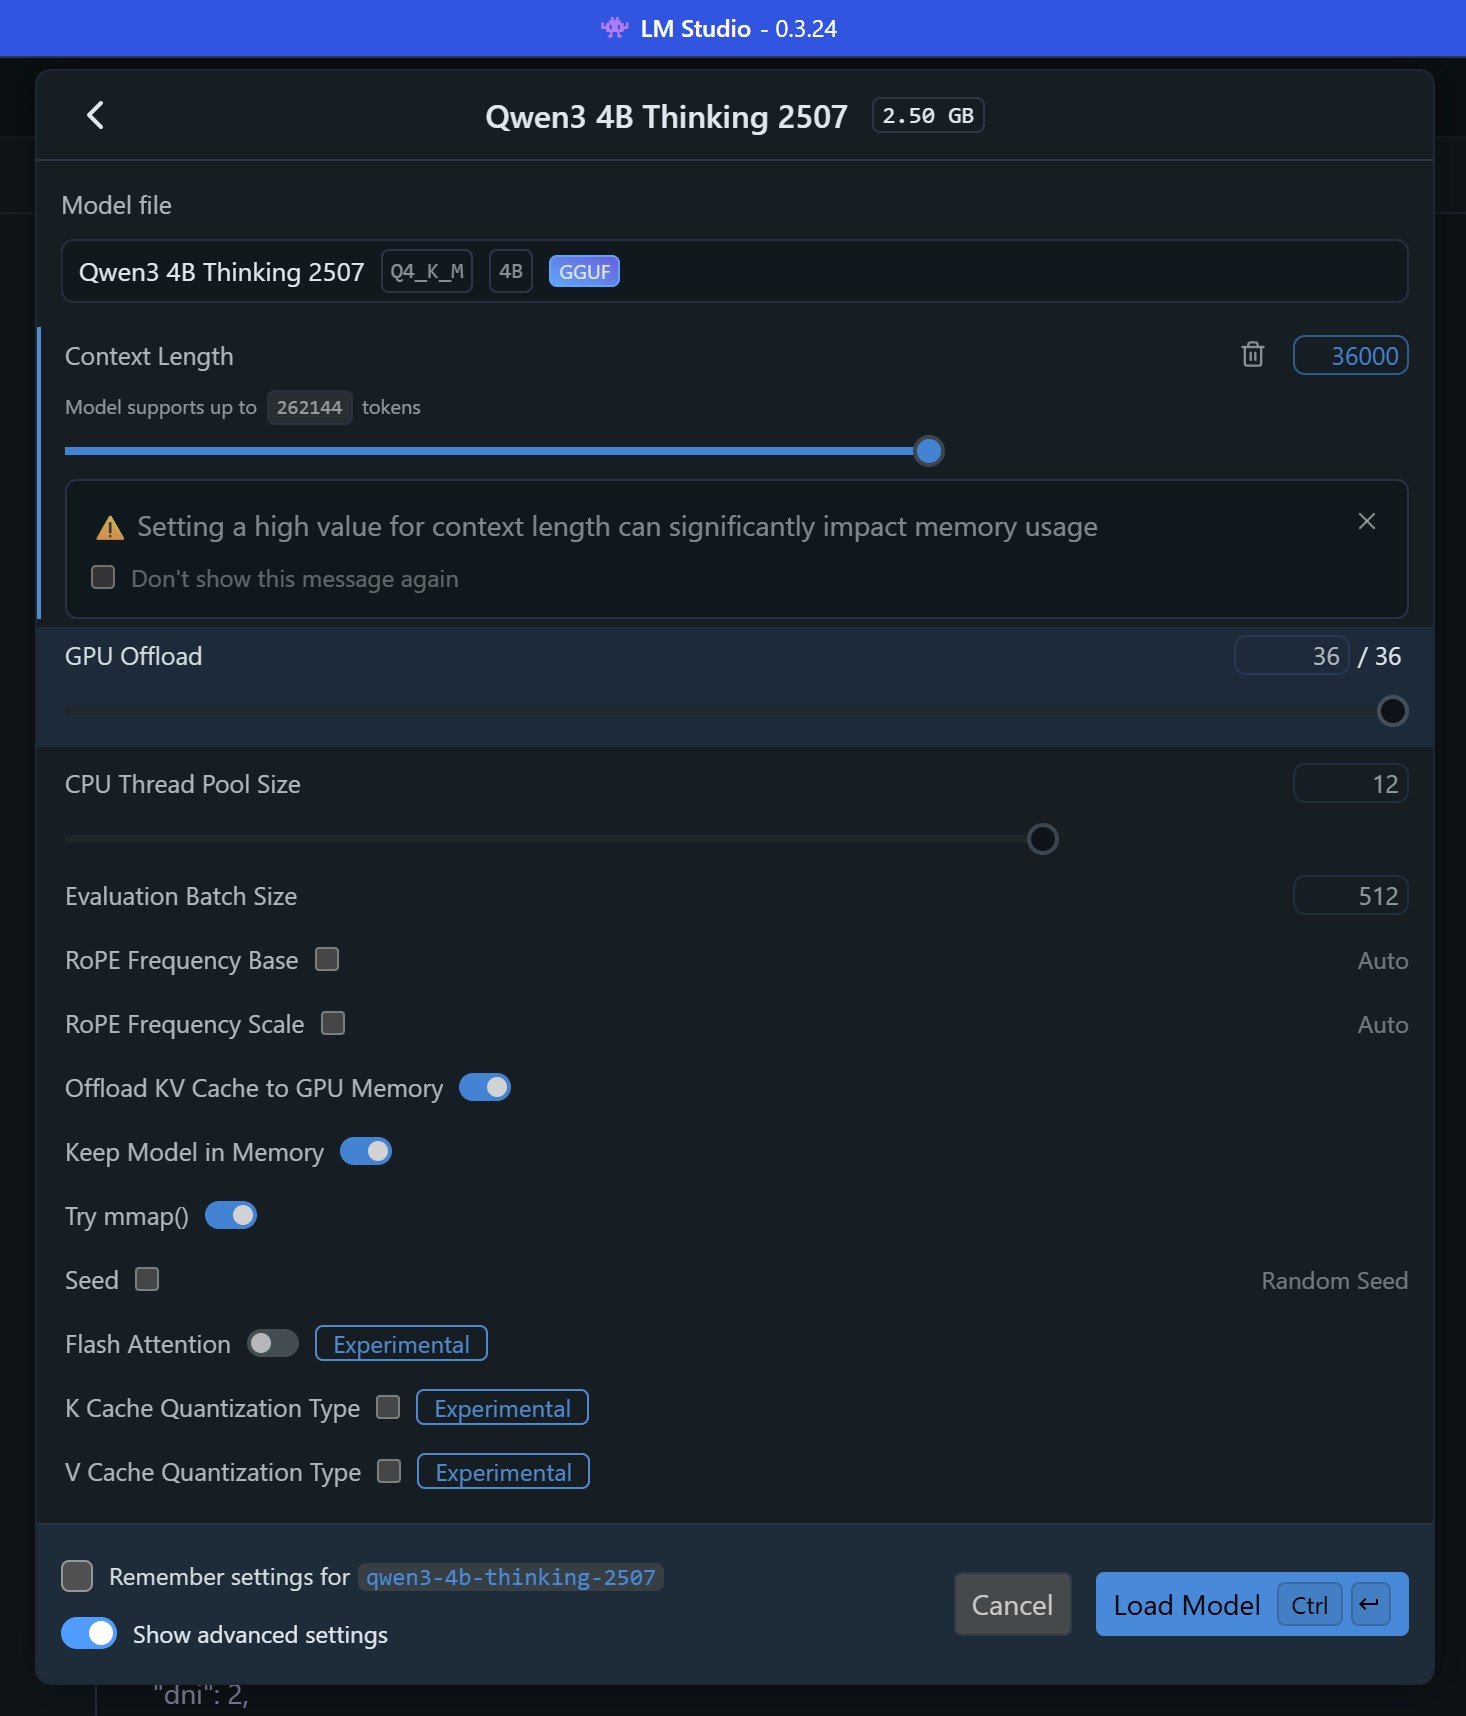Click the LM Studio logo icon in title bar
1466x1716 pixels.
pos(613,28)
